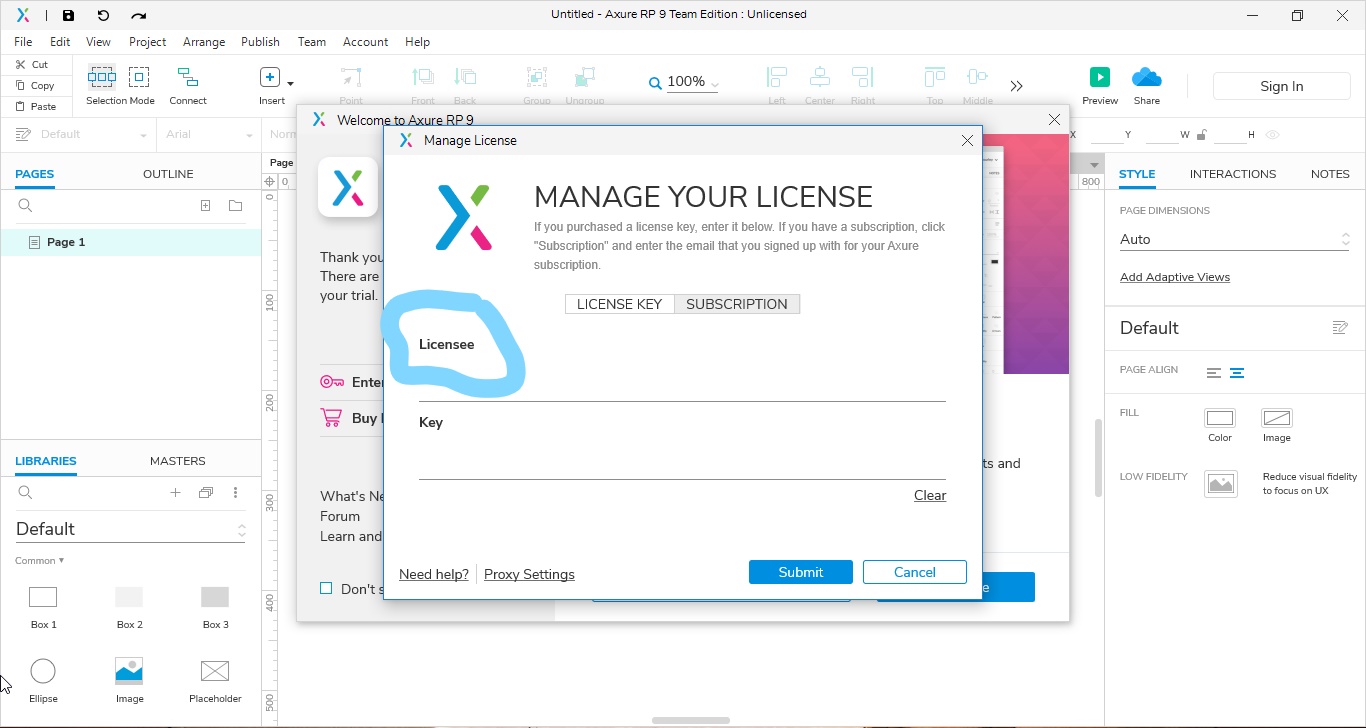Select LICENSE KEY option in dialog

620,304
